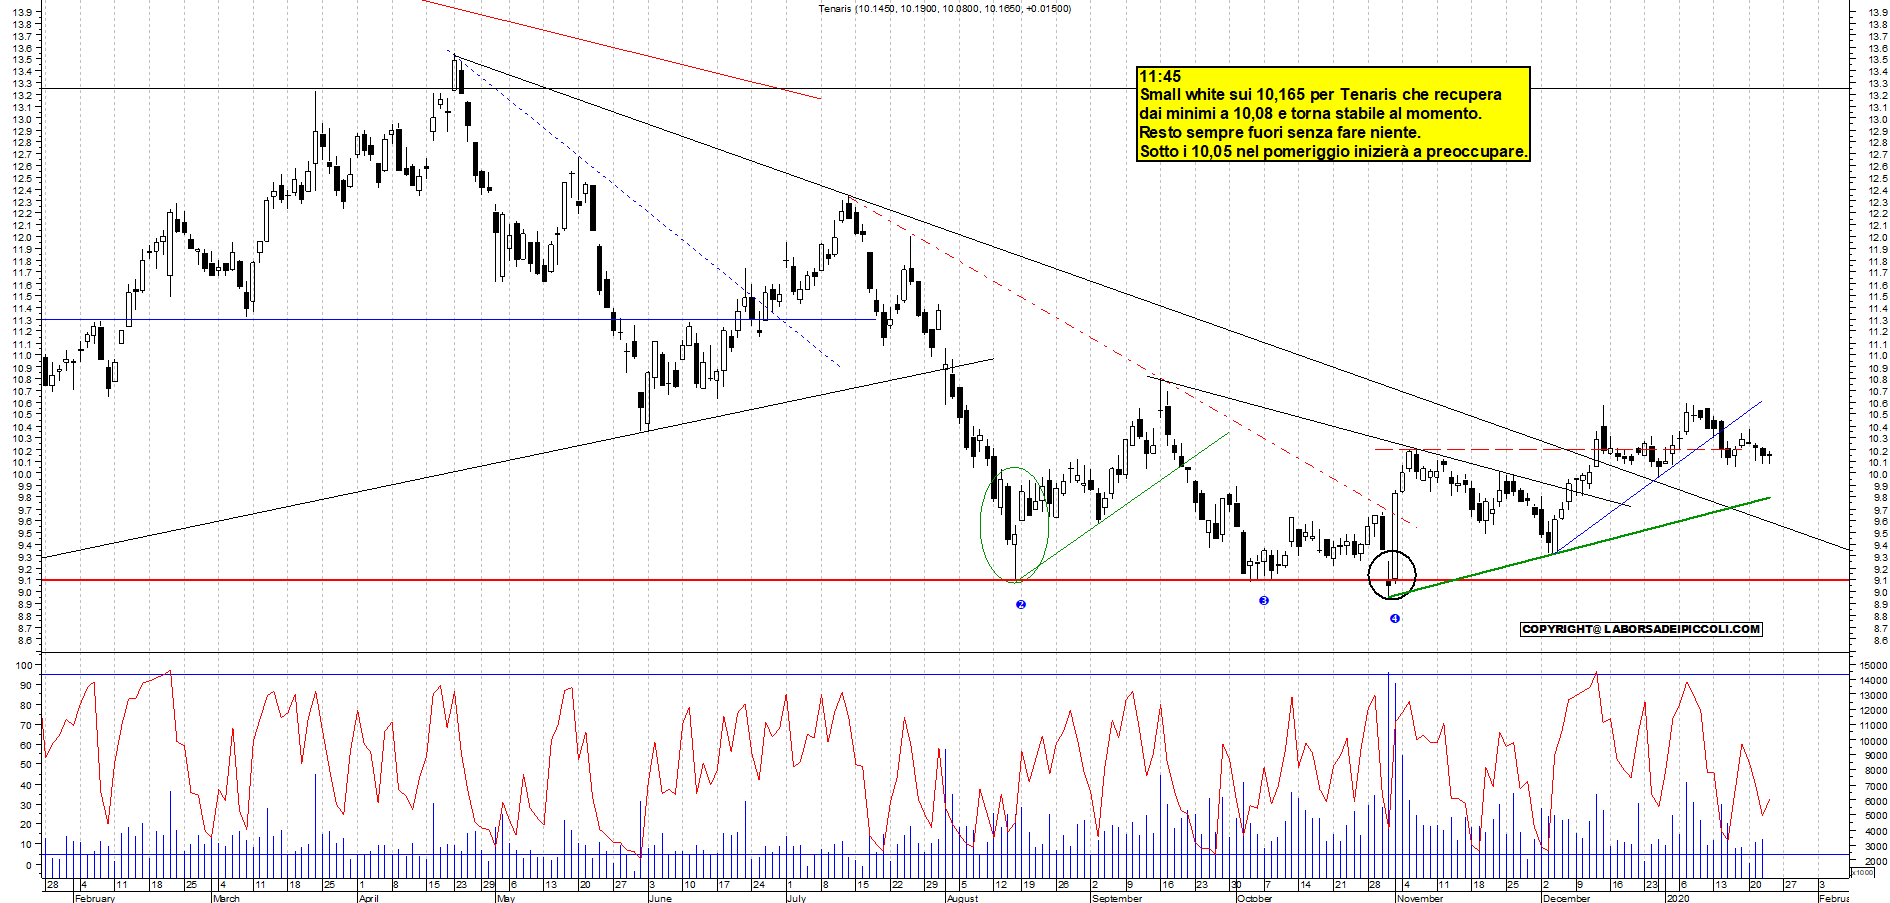Click the 'August' month label on time axis
1890x903 pixels.
pos(962,897)
